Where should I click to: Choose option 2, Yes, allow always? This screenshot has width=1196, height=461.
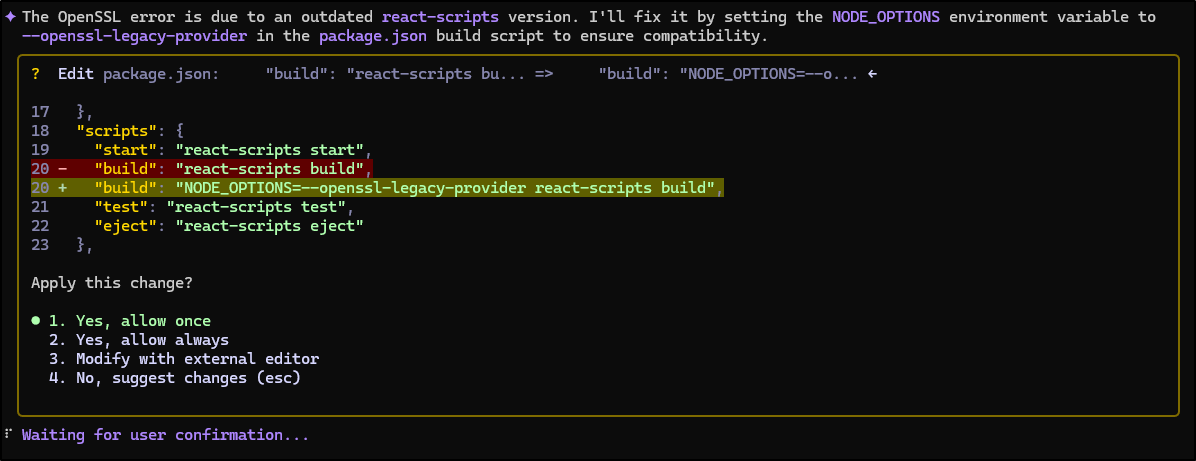pyautogui.click(x=139, y=340)
